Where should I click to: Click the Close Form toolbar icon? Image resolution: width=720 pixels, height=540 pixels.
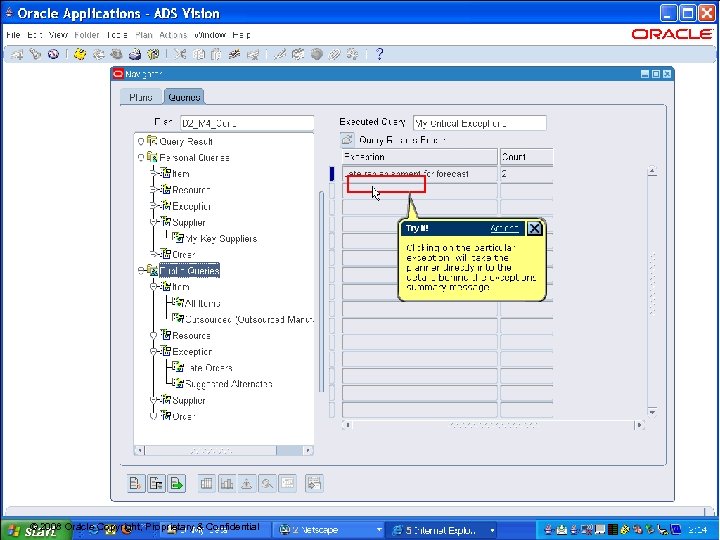click(153, 54)
